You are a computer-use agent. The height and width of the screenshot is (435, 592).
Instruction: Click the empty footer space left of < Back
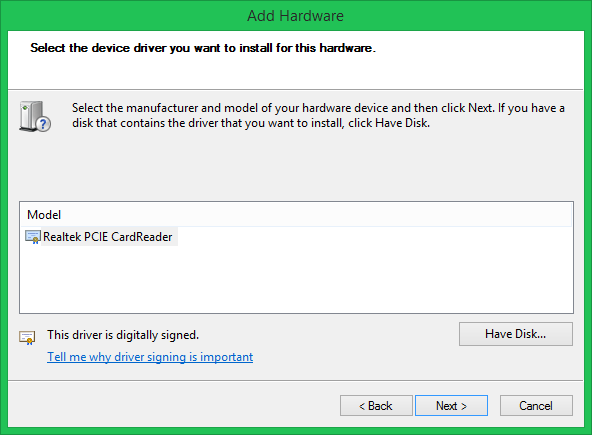point(174,406)
